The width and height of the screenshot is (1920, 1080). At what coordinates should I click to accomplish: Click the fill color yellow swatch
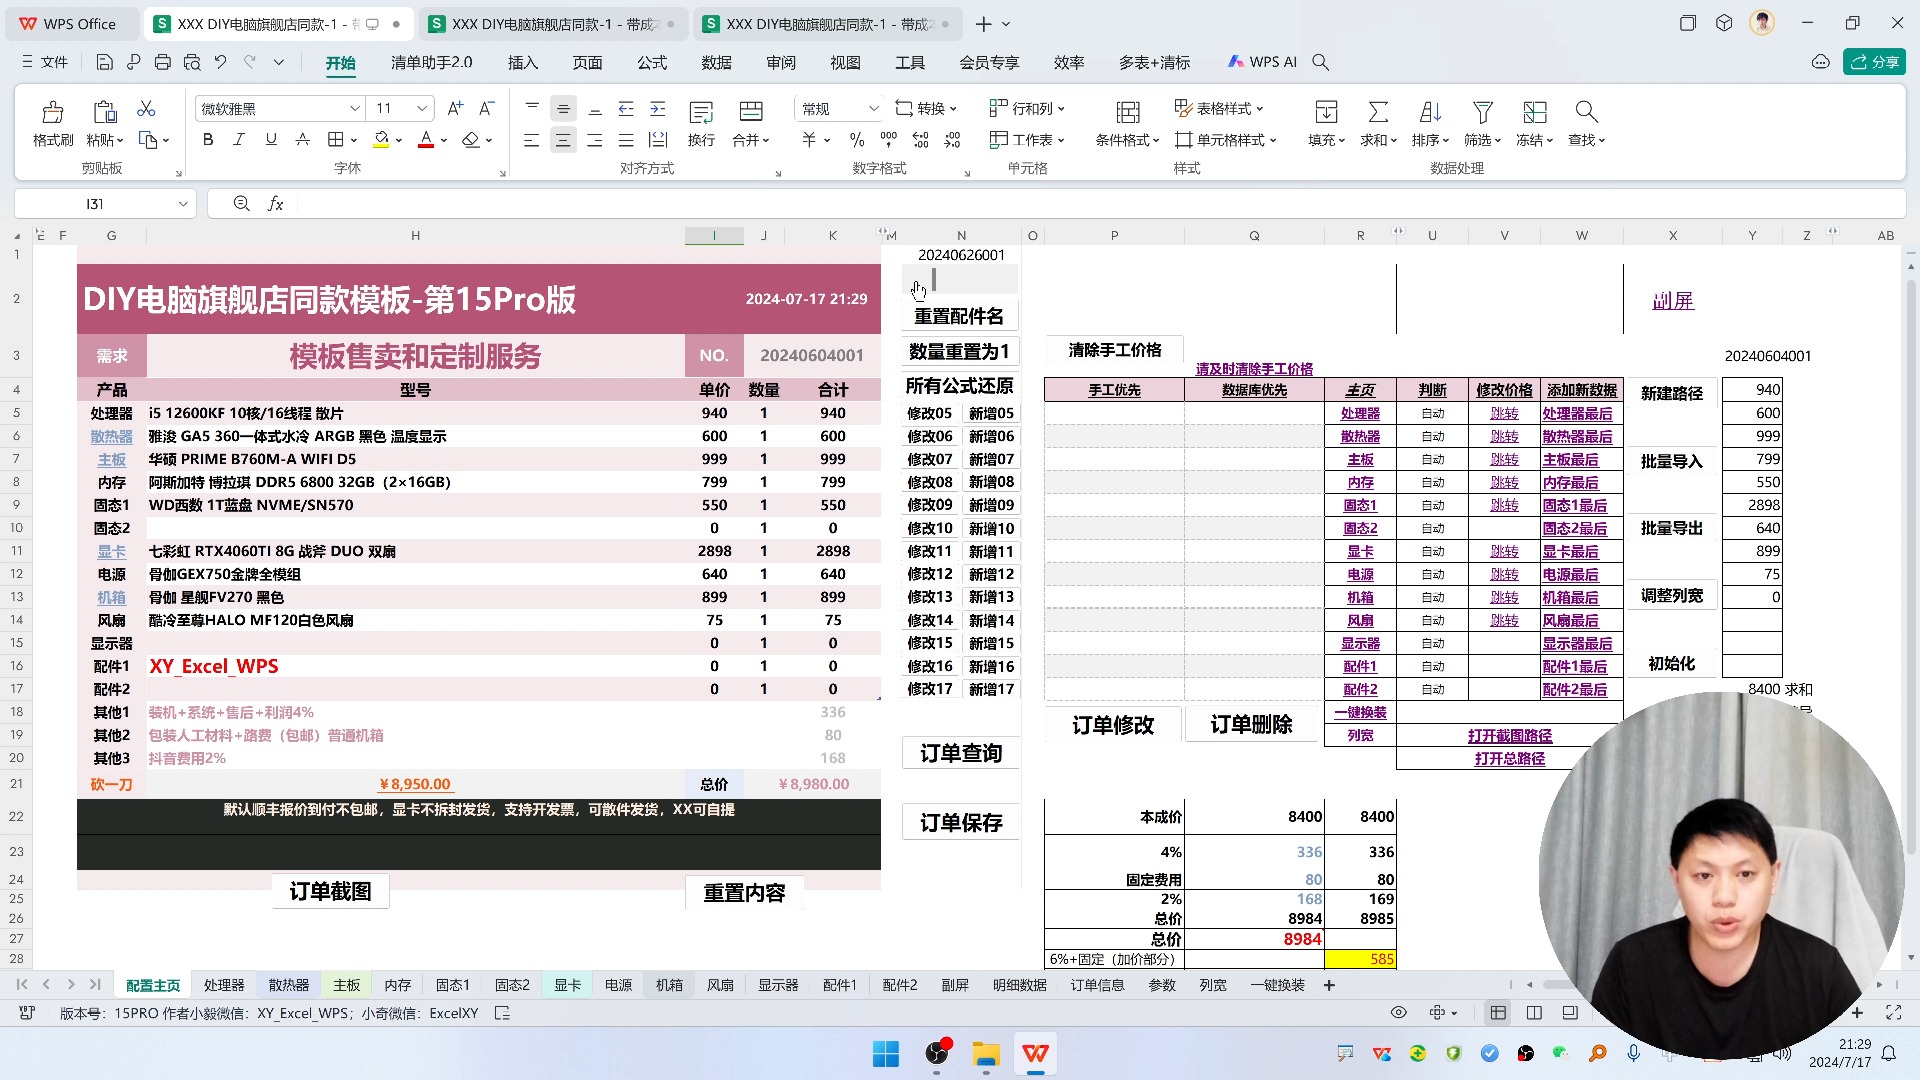point(381,140)
